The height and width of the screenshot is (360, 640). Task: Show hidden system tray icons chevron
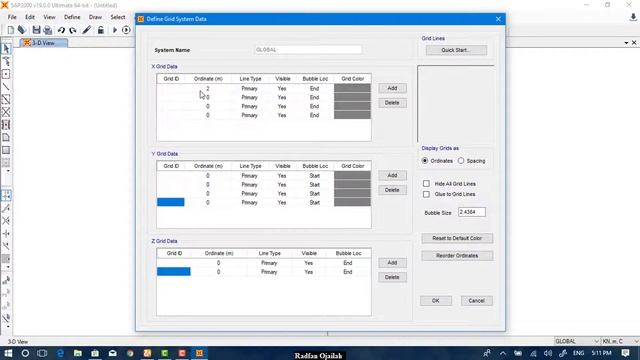(502, 353)
